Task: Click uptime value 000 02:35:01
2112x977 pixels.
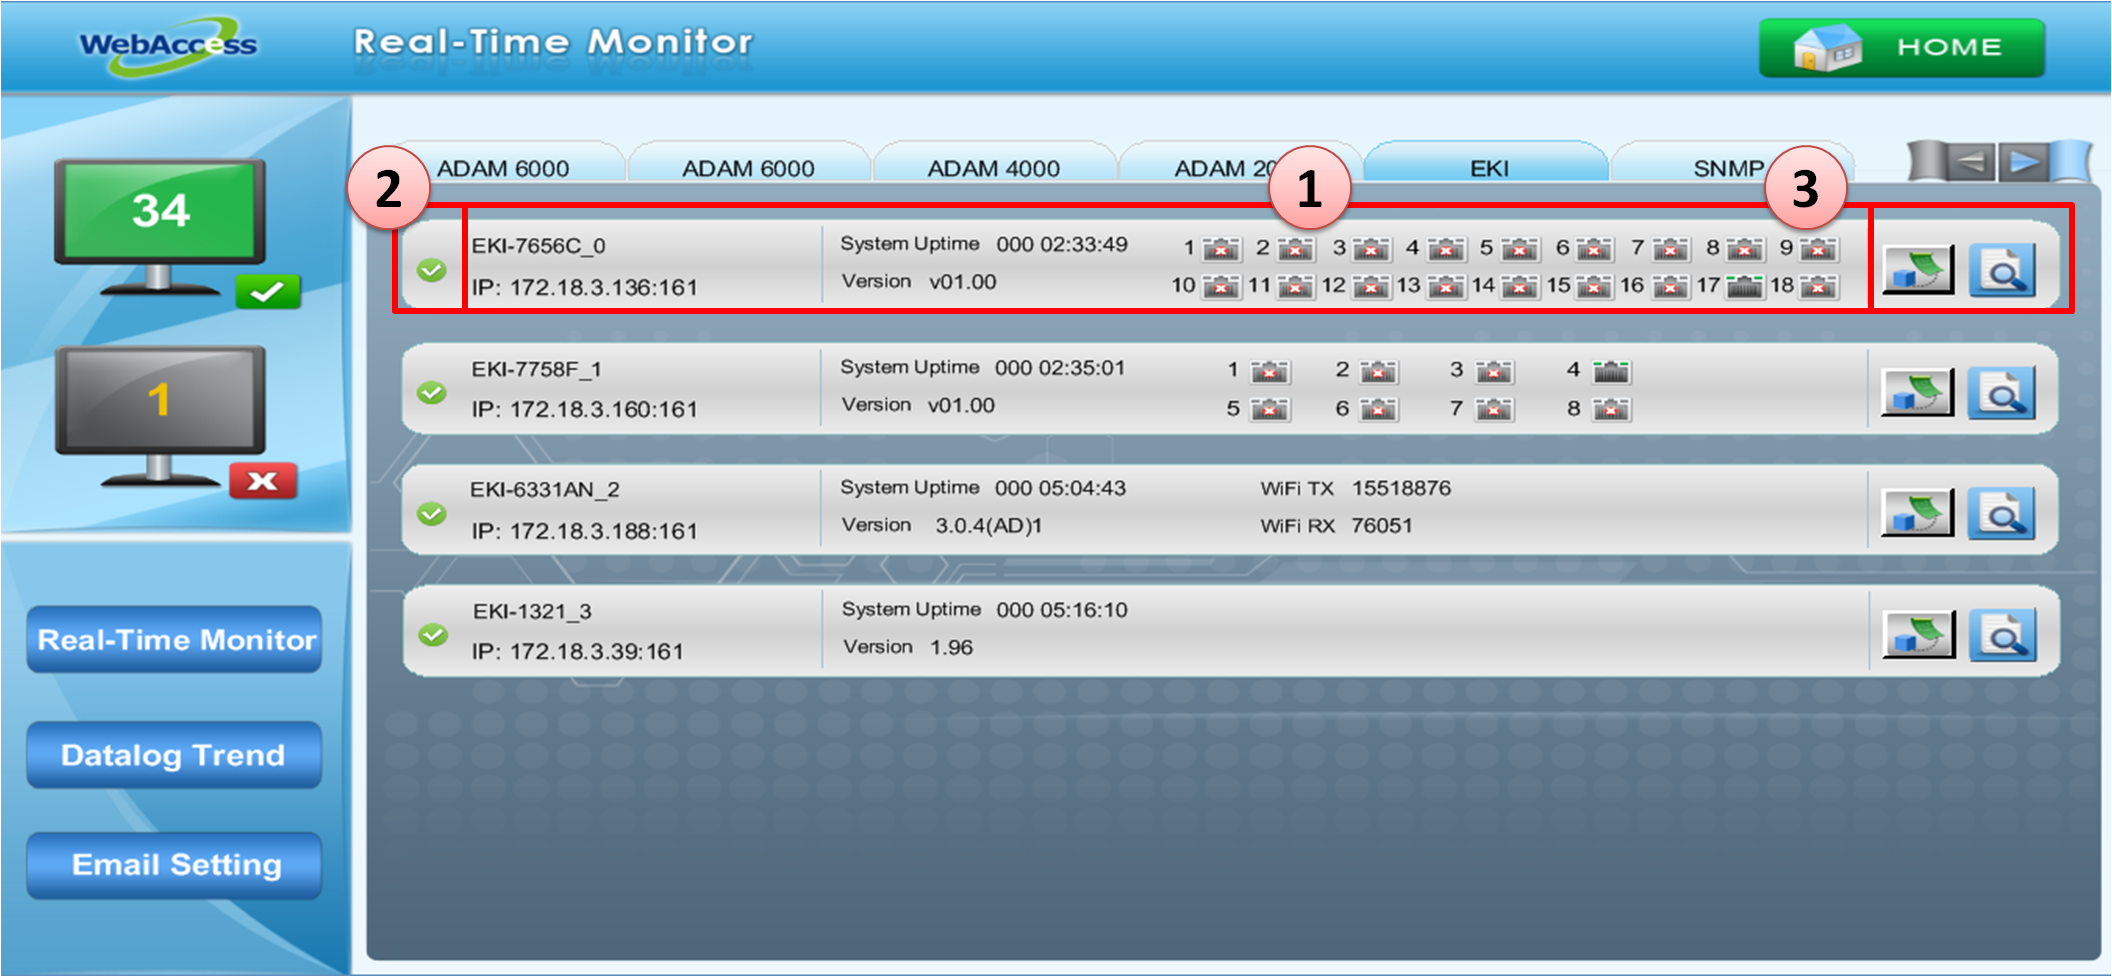Action: pyautogui.click(x=1060, y=367)
